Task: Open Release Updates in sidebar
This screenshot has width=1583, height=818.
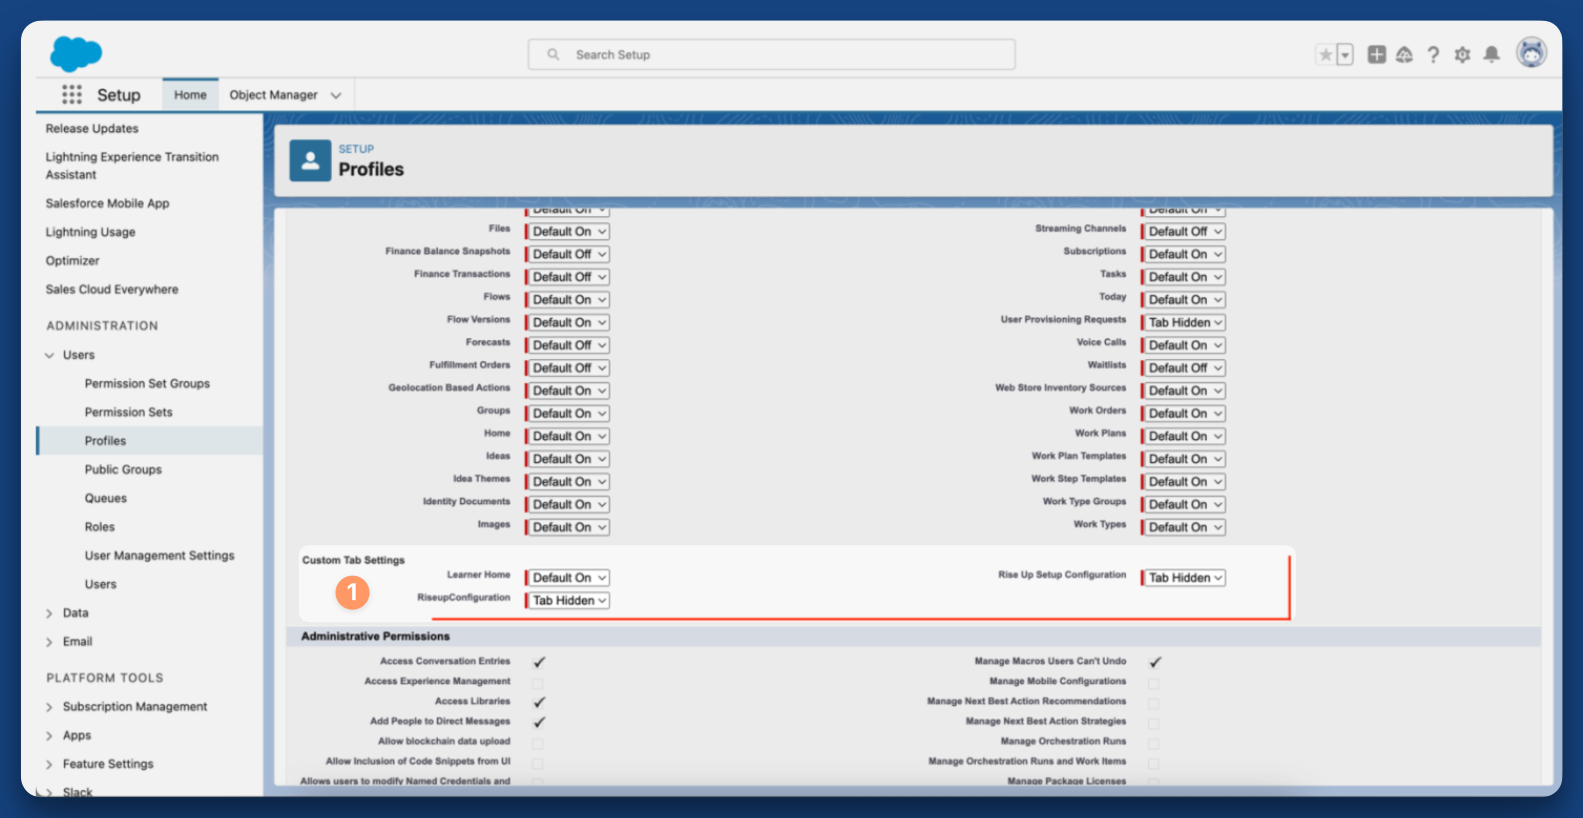Action: 92,129
